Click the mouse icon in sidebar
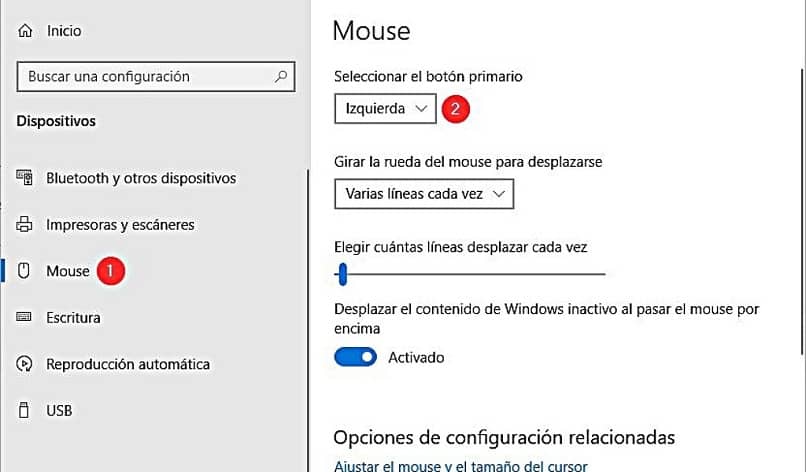 25,271
